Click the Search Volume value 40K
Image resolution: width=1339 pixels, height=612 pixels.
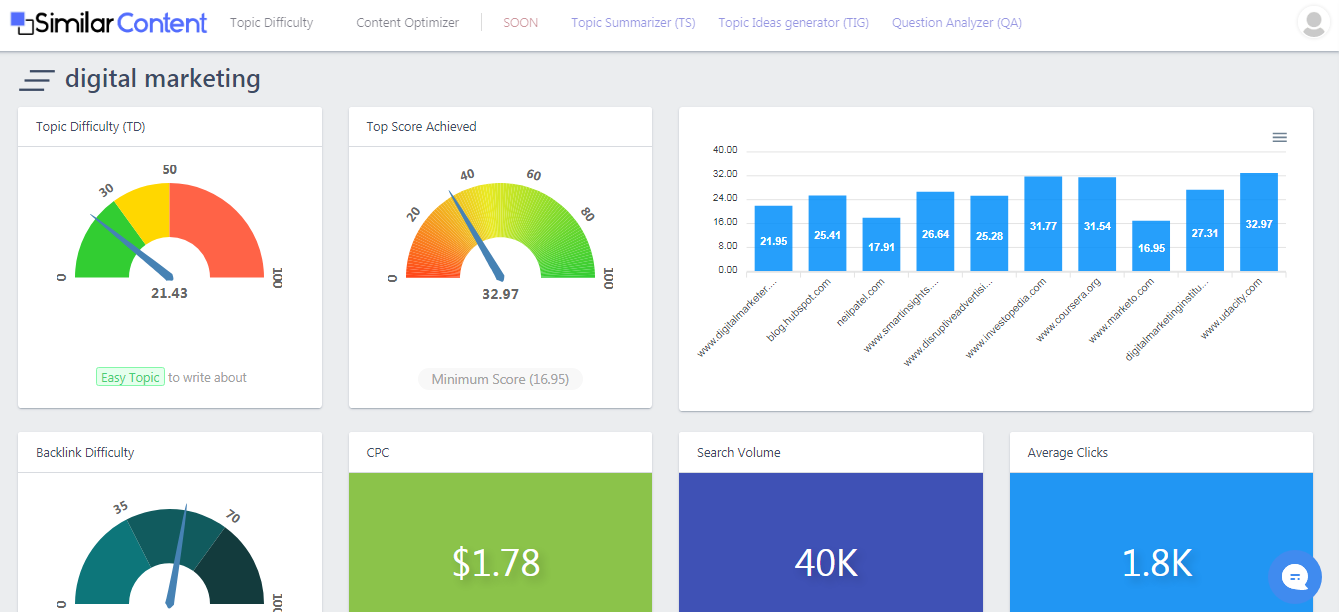[827, 563]
